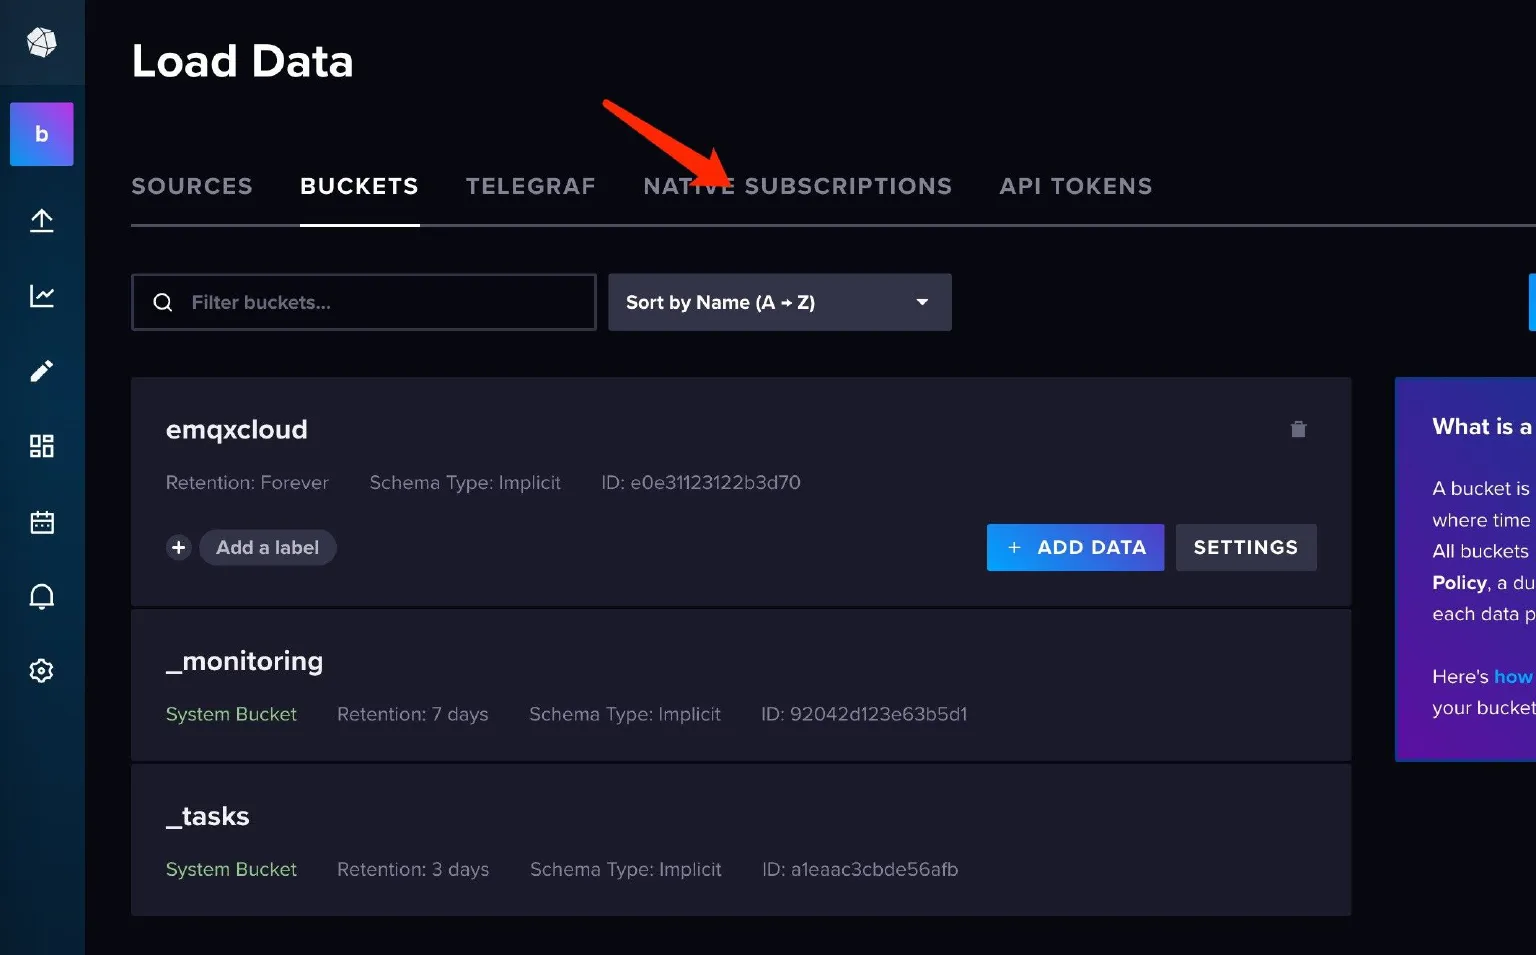The width and height of the screenshot is (1536, 955).
Task: Open the NATIVE SUBSCRIPTIONS tab
Action: (797, 186)
